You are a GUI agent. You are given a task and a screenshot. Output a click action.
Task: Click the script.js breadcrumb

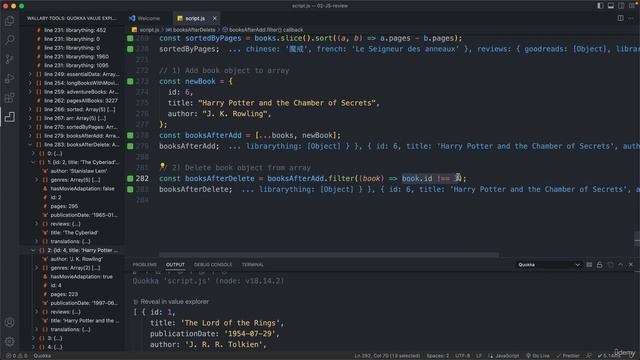point(149,30)
